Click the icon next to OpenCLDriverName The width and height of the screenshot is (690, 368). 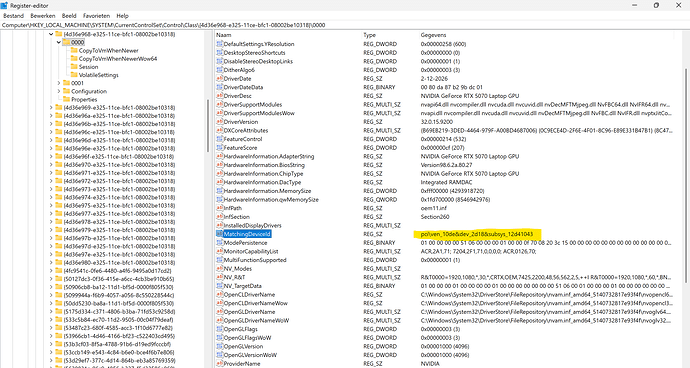coord(220,294)
